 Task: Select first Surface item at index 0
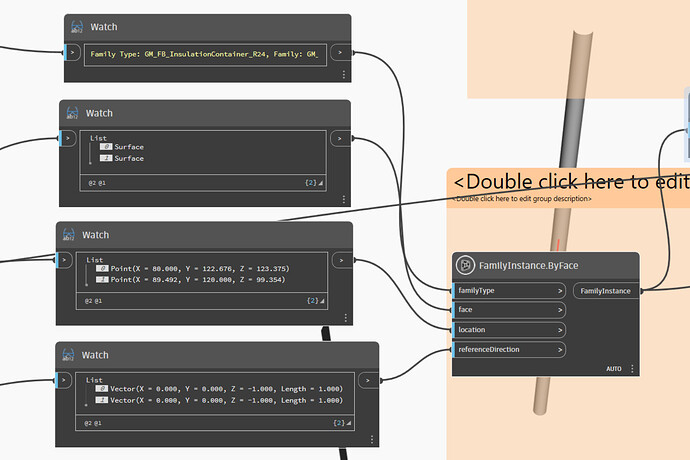click(x=122, y=147)
